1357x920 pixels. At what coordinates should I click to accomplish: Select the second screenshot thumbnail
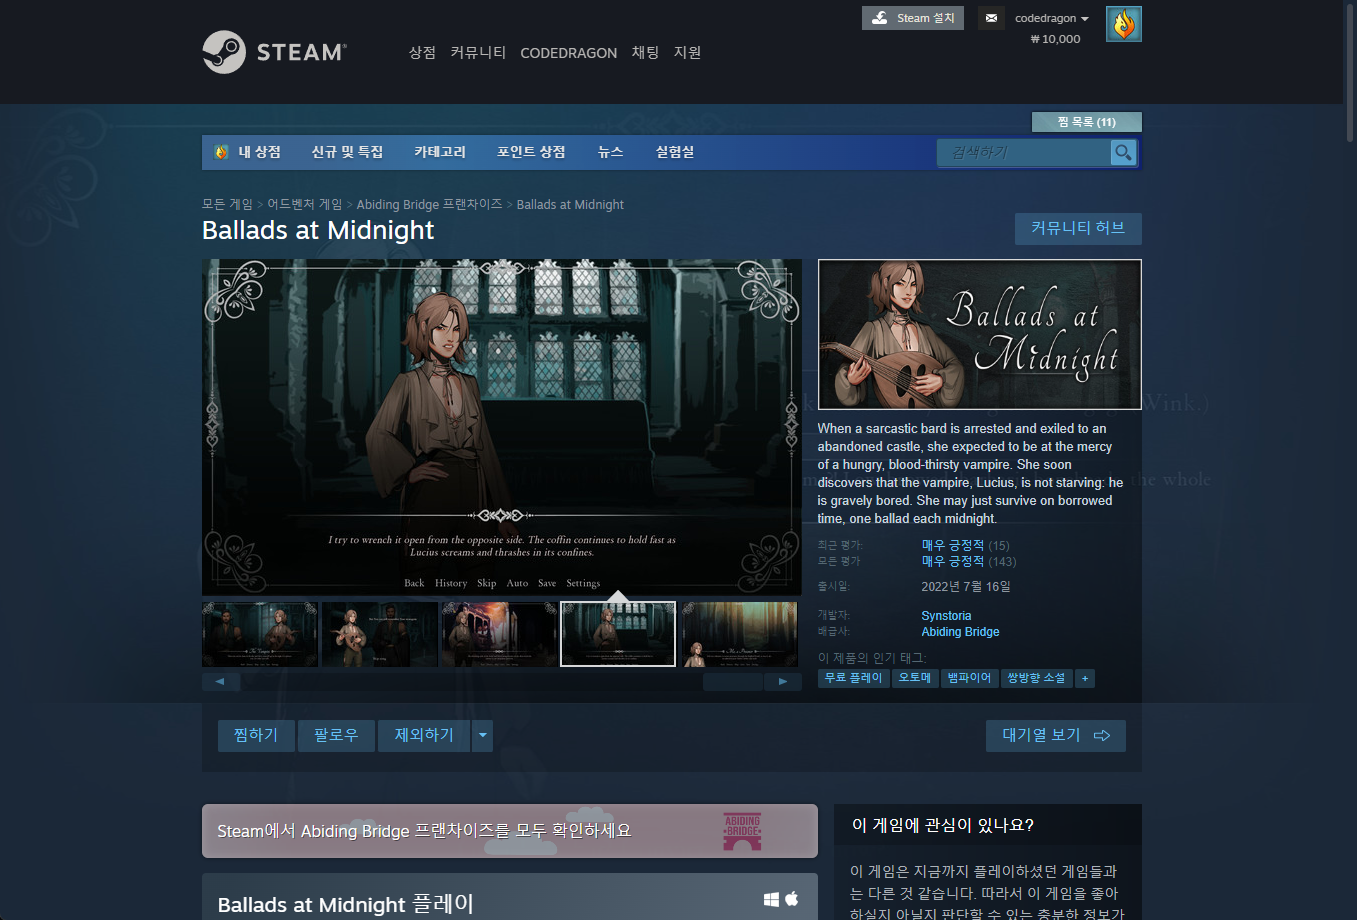[x=380, y=634]
